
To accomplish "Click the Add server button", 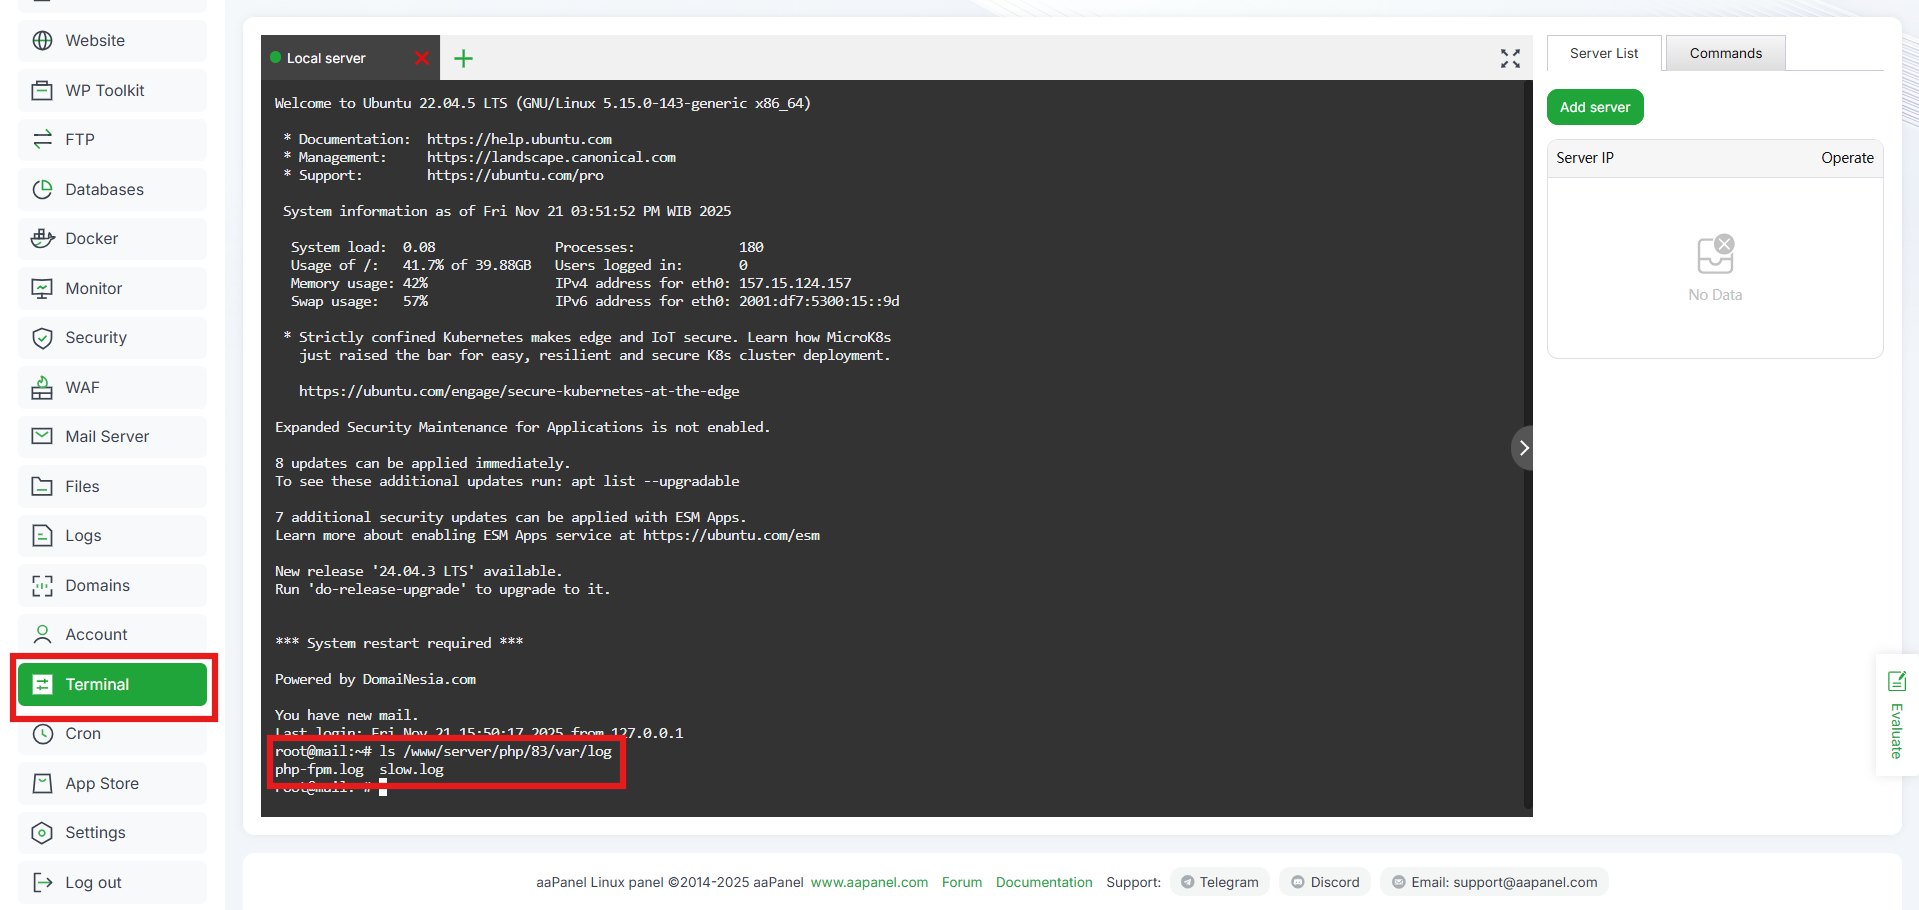I will (1595, 107).
